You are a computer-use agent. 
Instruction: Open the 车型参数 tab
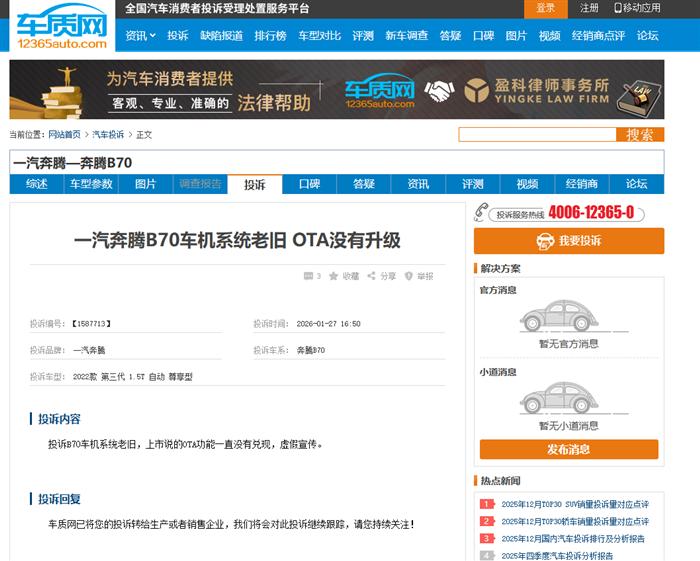pos(90,184)
